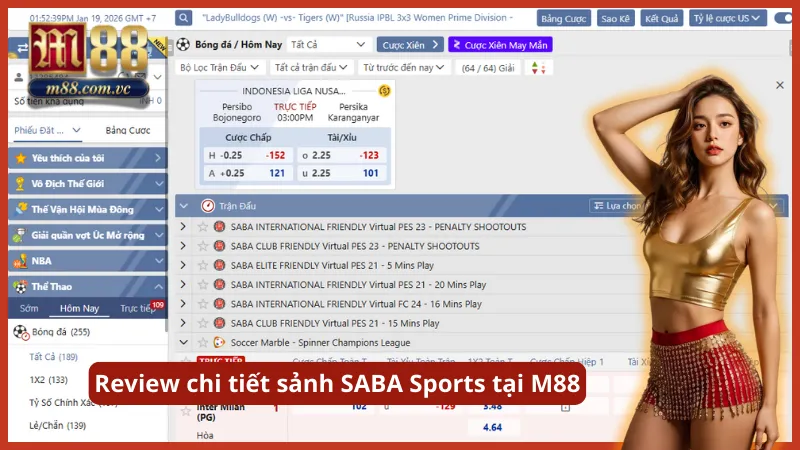Screen dimensions: 800x450
Task: Switch to the Trực tiếp live tab
Action: point(138,308)
